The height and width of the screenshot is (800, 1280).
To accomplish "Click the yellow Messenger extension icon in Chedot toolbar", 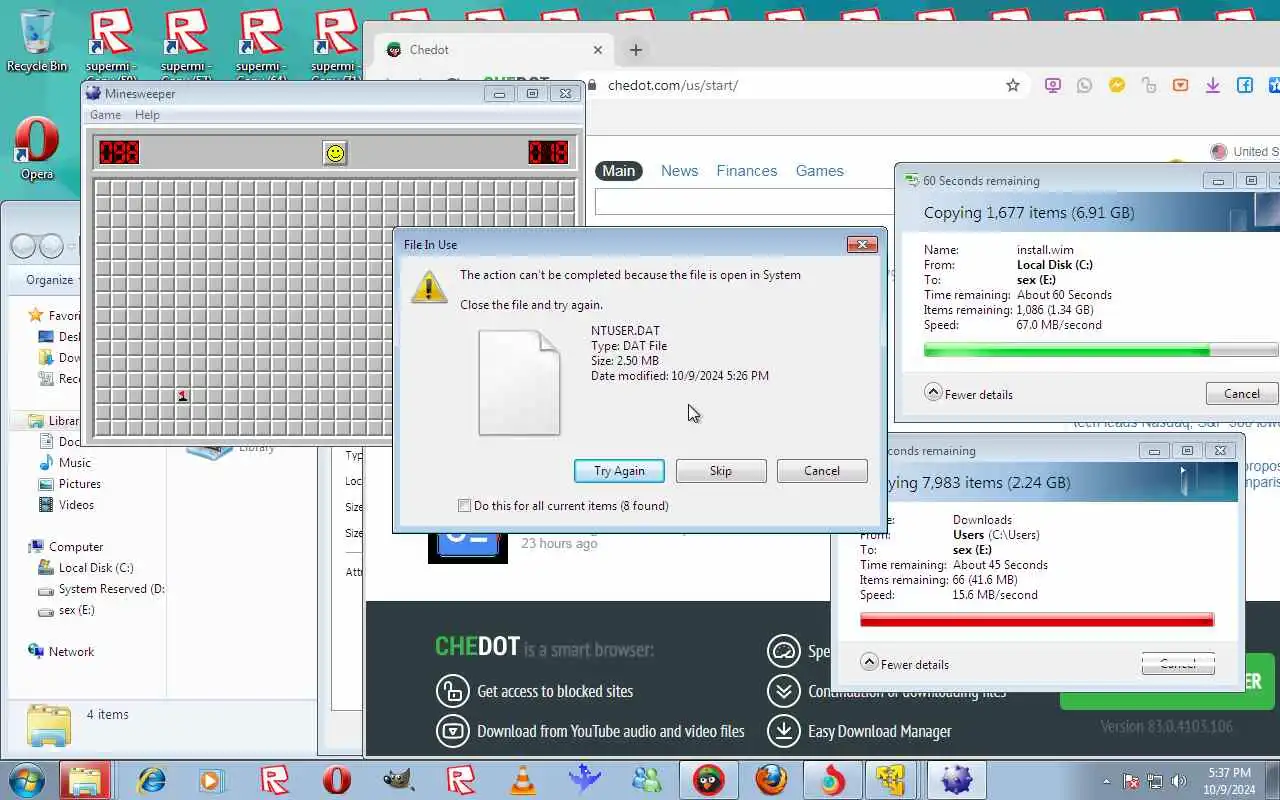I will click(1117, 85).
